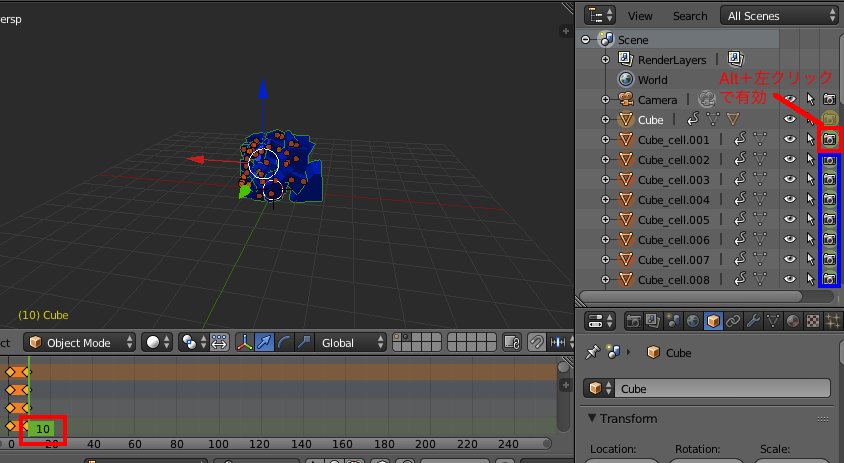Collapse the Transform panel triangle
The image size is (844, 463).
click(x=592, y=418)
